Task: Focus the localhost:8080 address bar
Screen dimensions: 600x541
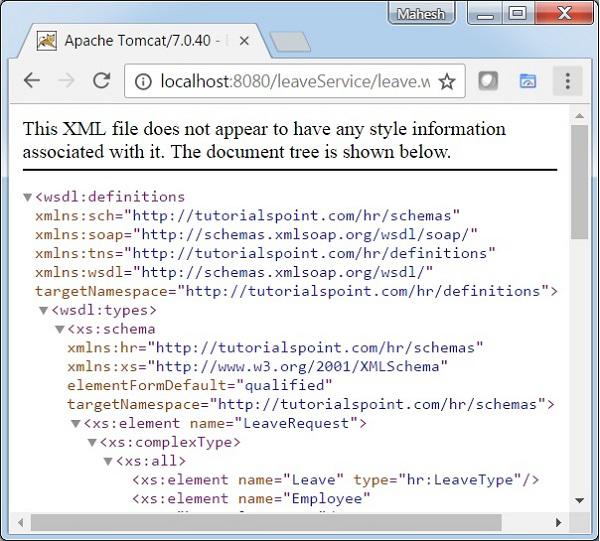Action: (x=295, y=81)
